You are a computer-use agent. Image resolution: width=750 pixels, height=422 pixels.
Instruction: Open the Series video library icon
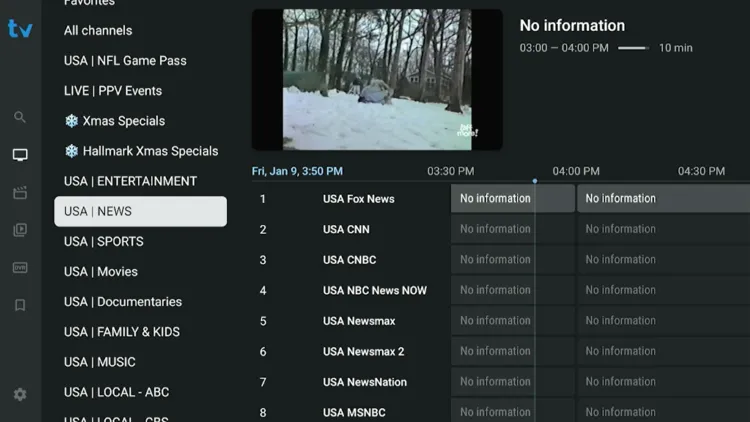pos(20,230)
